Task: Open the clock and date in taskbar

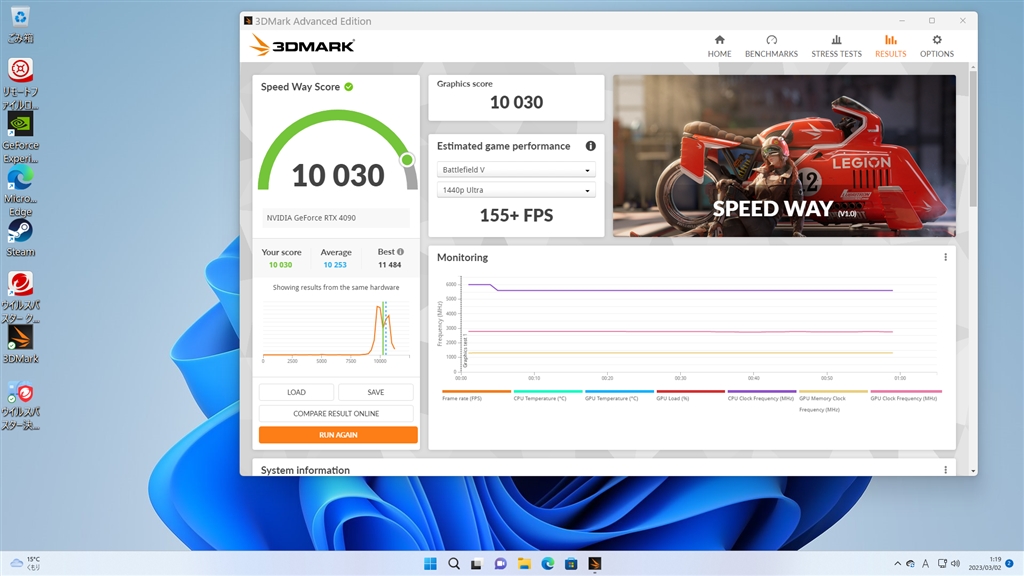Action: pos(985,564)
